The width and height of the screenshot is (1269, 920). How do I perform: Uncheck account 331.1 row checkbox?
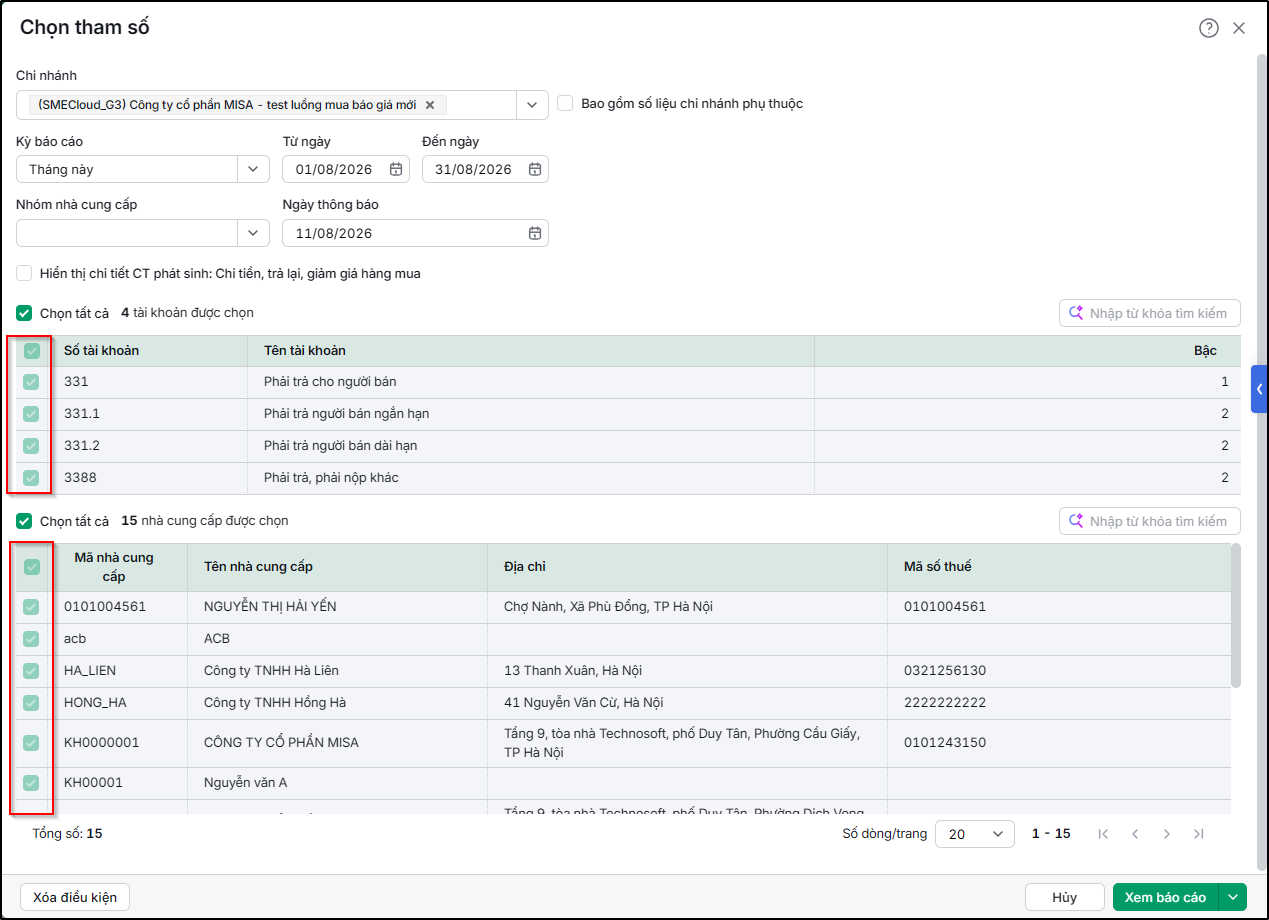click(31, 414)
